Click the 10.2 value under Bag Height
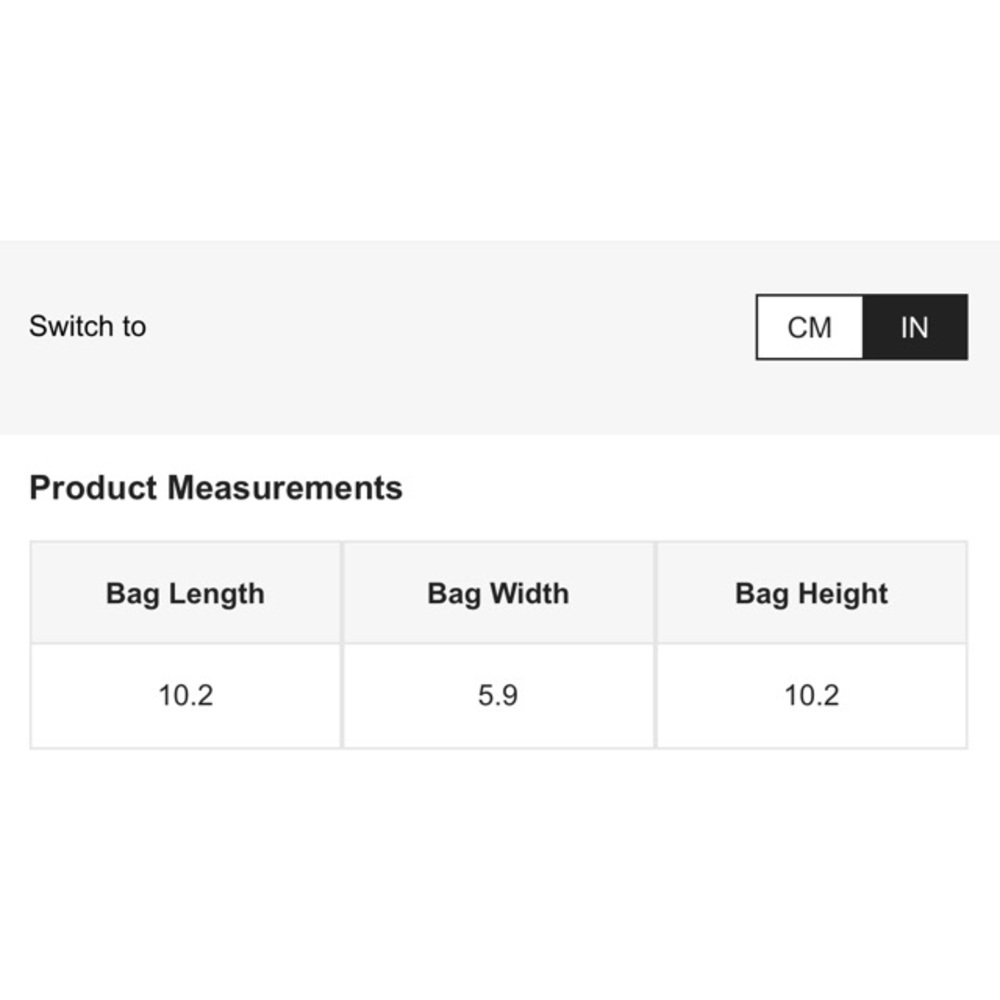The height and width of the screenshot is (1000, 1000). click(x=811, y=695)
